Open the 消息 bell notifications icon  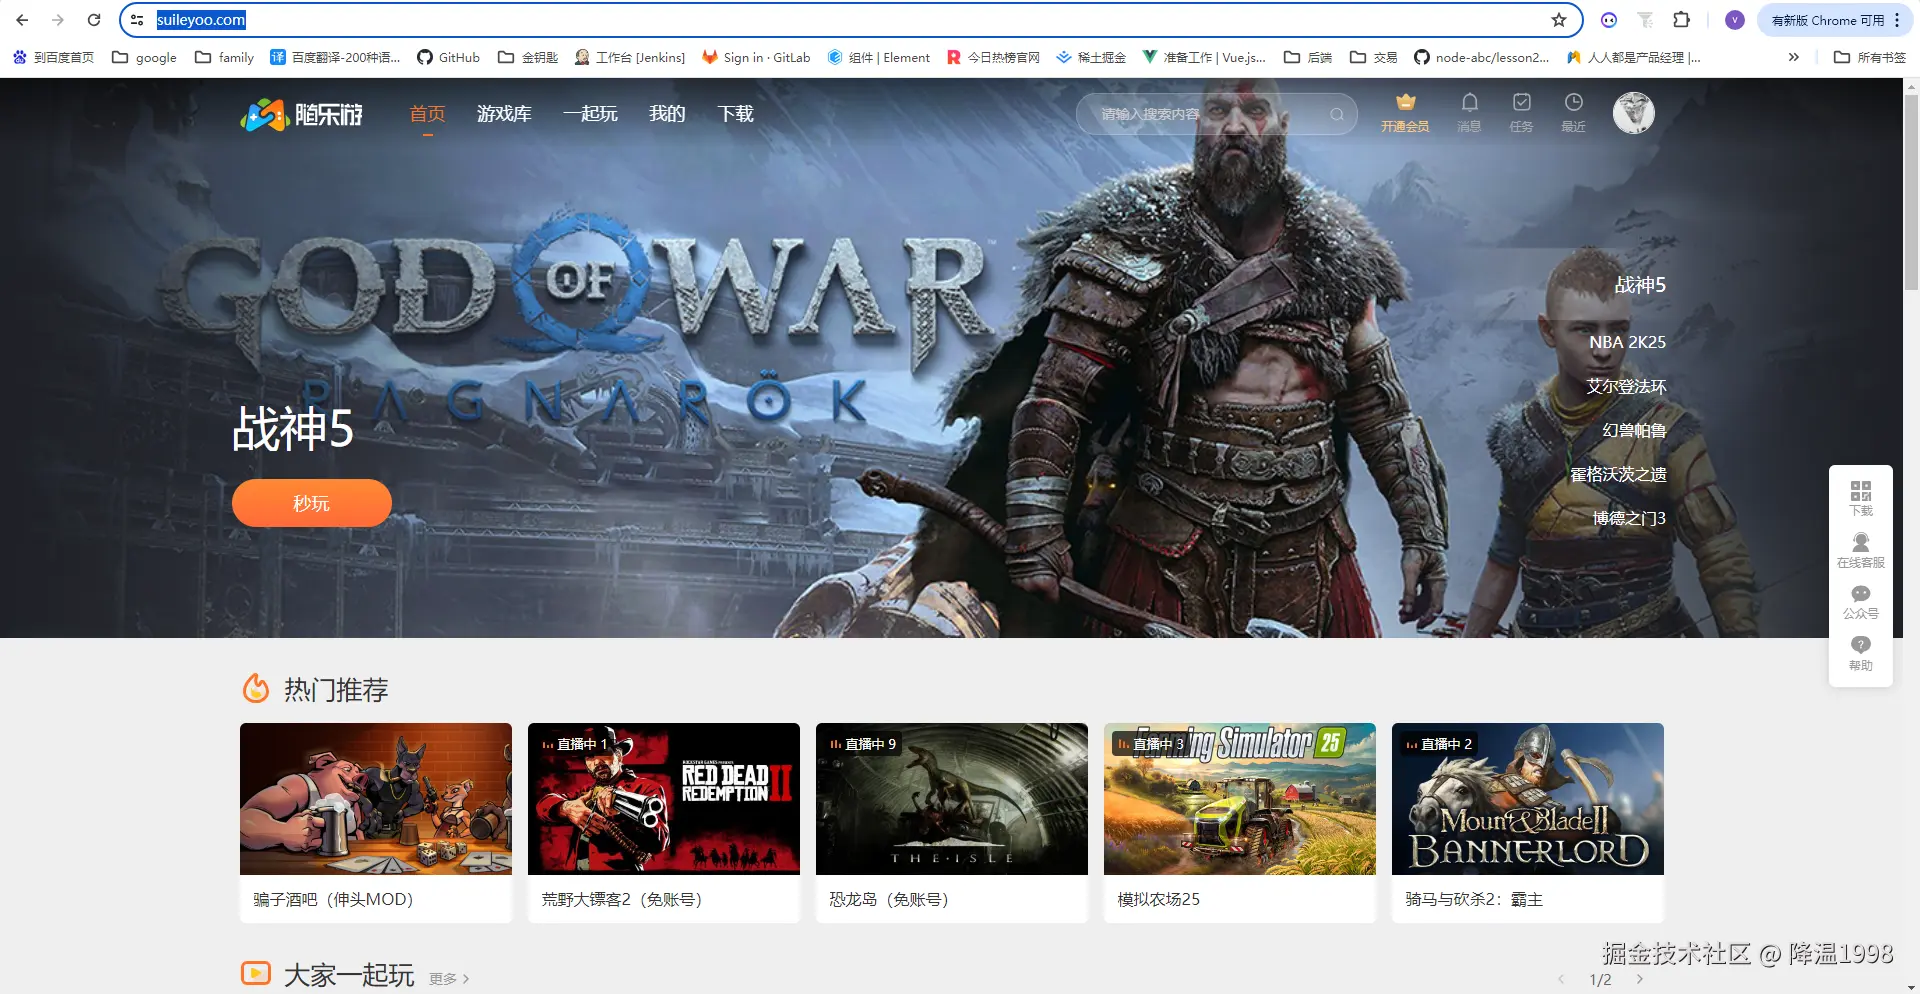click(1469, 103)
